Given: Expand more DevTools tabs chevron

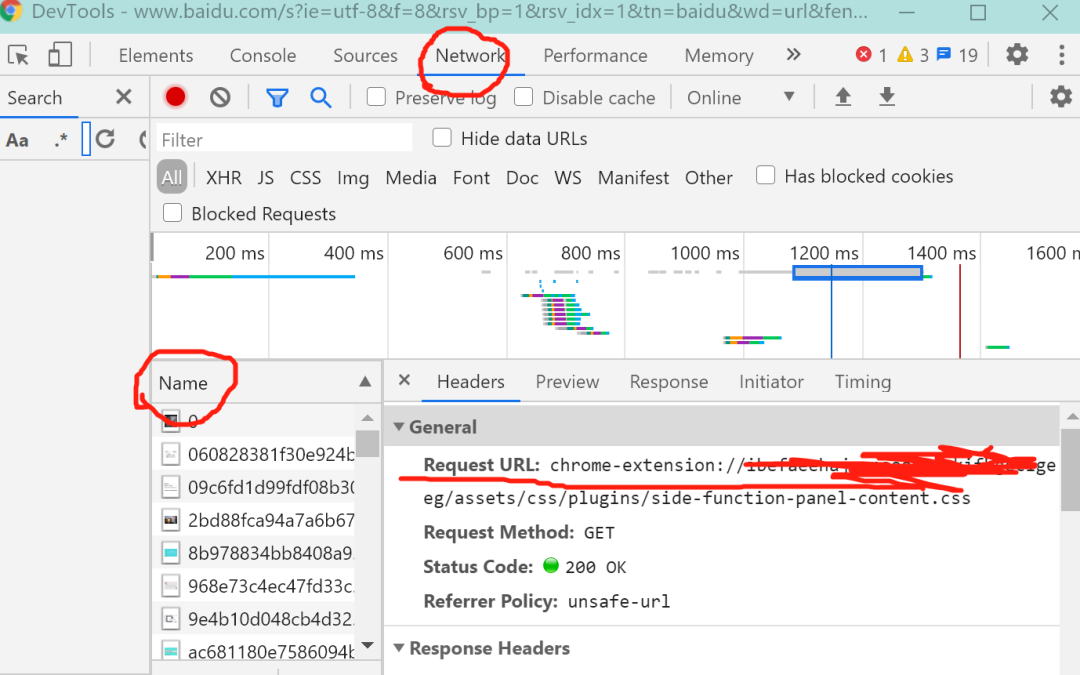Looking at the screenshot, I should [793, 54].
